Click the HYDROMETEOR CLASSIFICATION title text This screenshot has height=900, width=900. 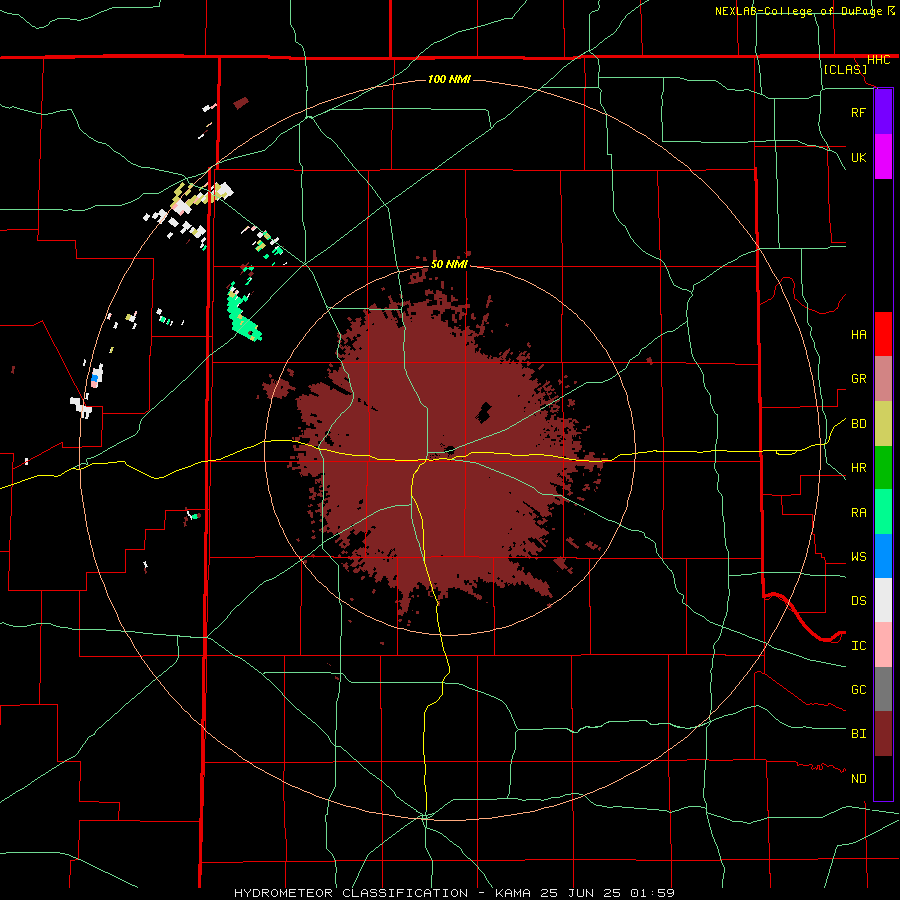(351, 893)
